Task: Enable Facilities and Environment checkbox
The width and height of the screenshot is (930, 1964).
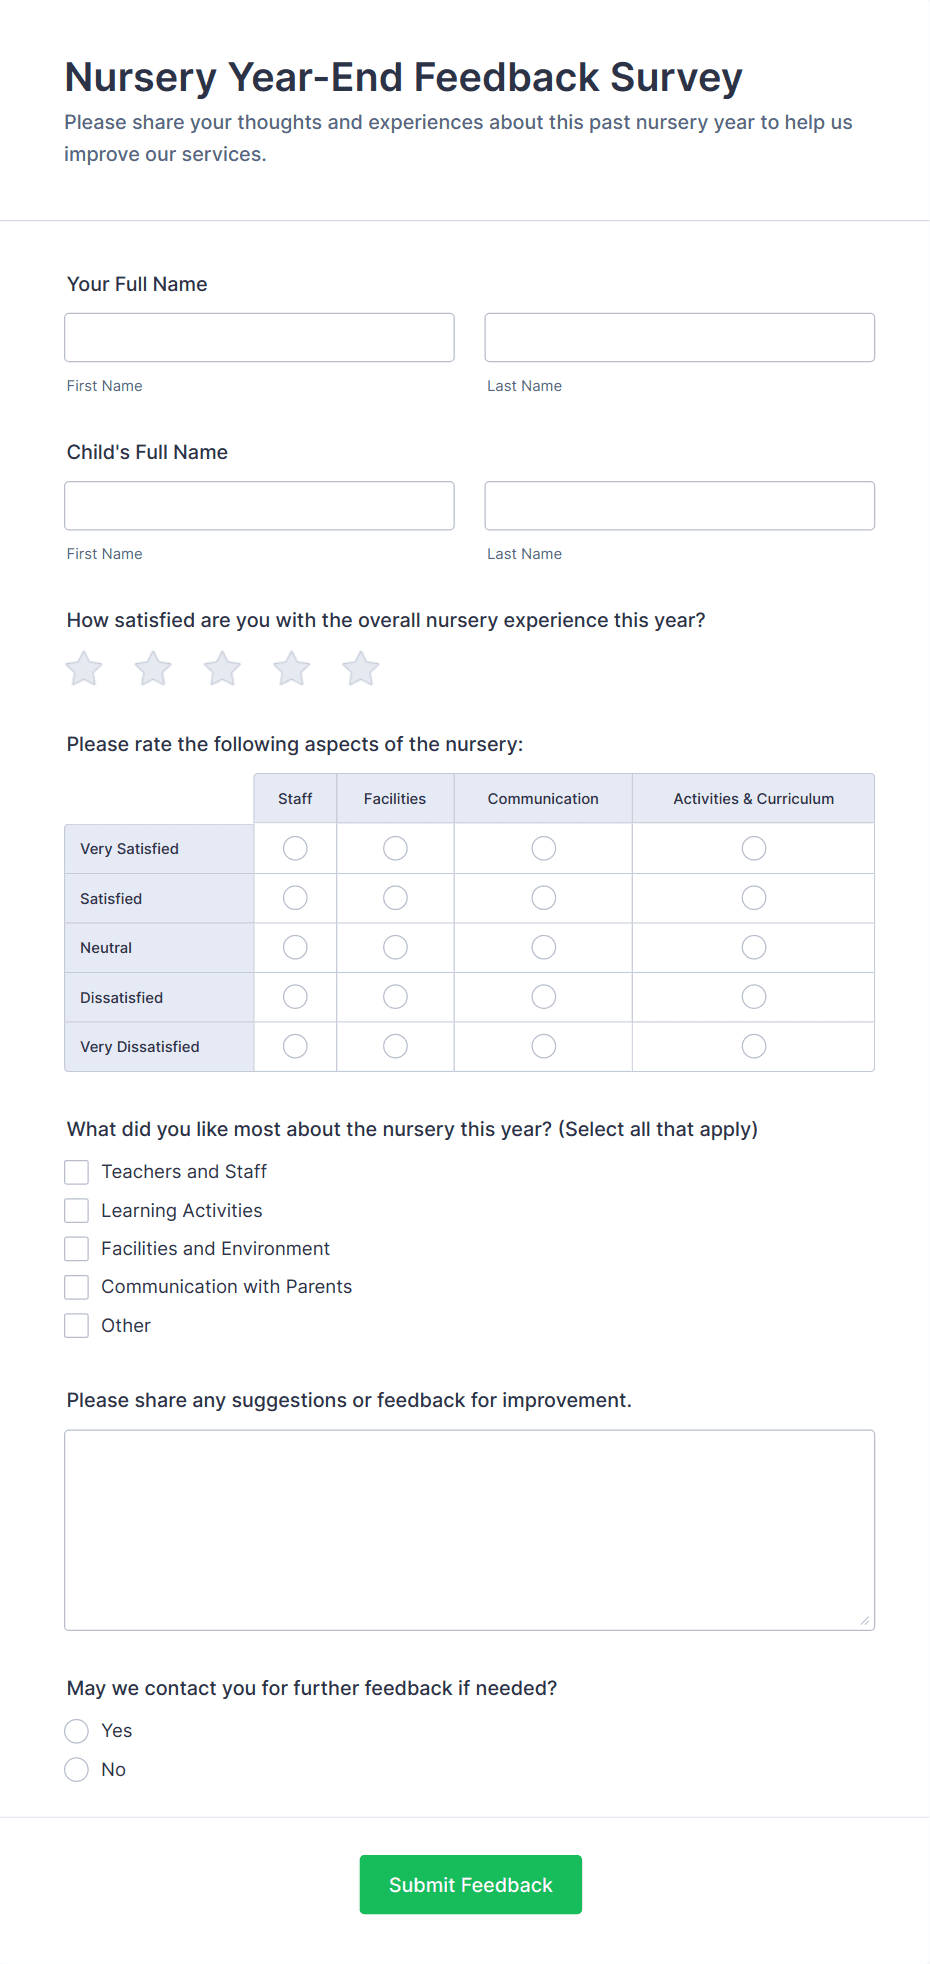Action: 77,1249
